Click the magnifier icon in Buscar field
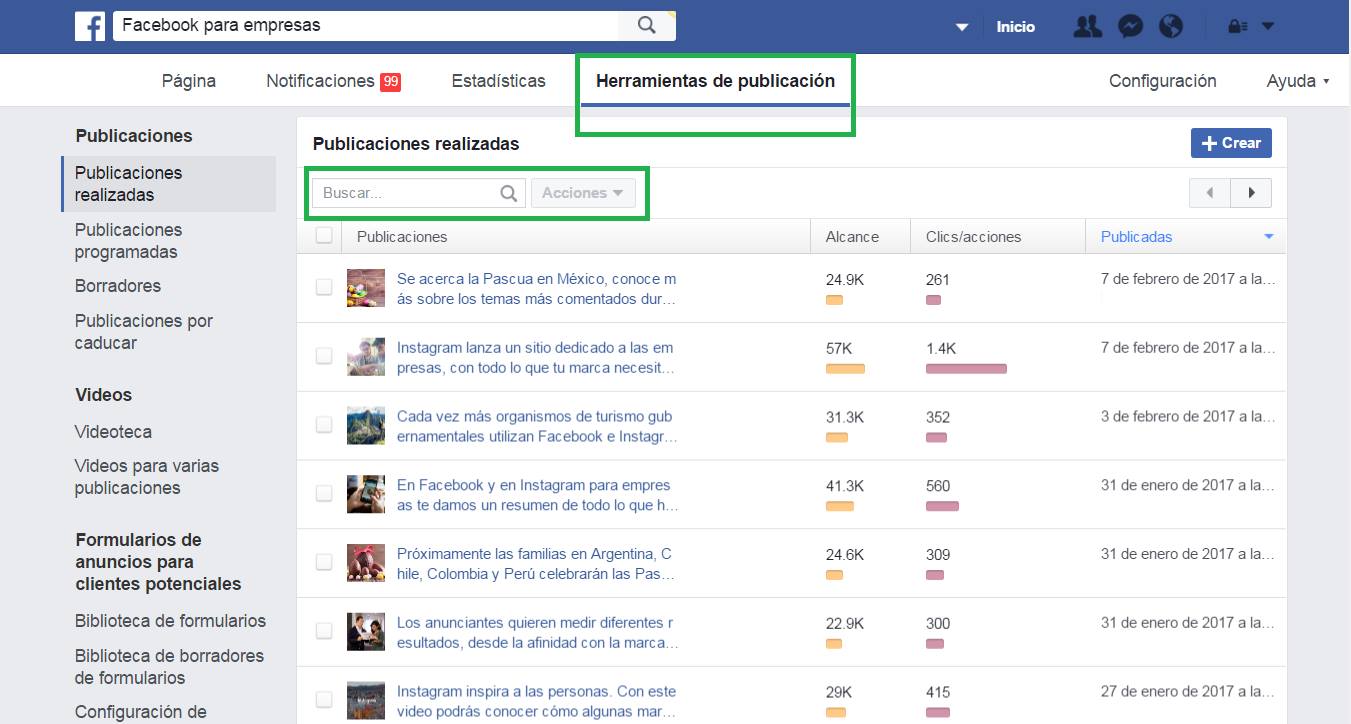This screenshot has height=724, width=1351. (x=509, y=193)
